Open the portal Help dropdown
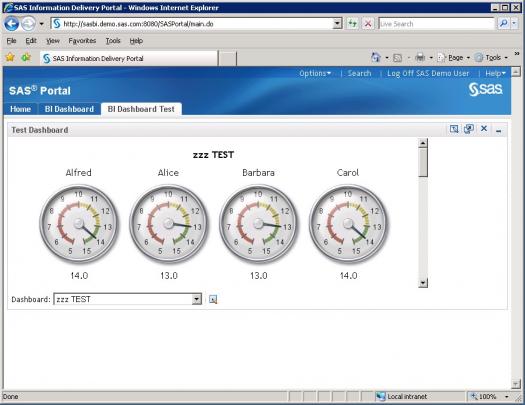This screenshot has height=405, width=525. pos(495,73)
